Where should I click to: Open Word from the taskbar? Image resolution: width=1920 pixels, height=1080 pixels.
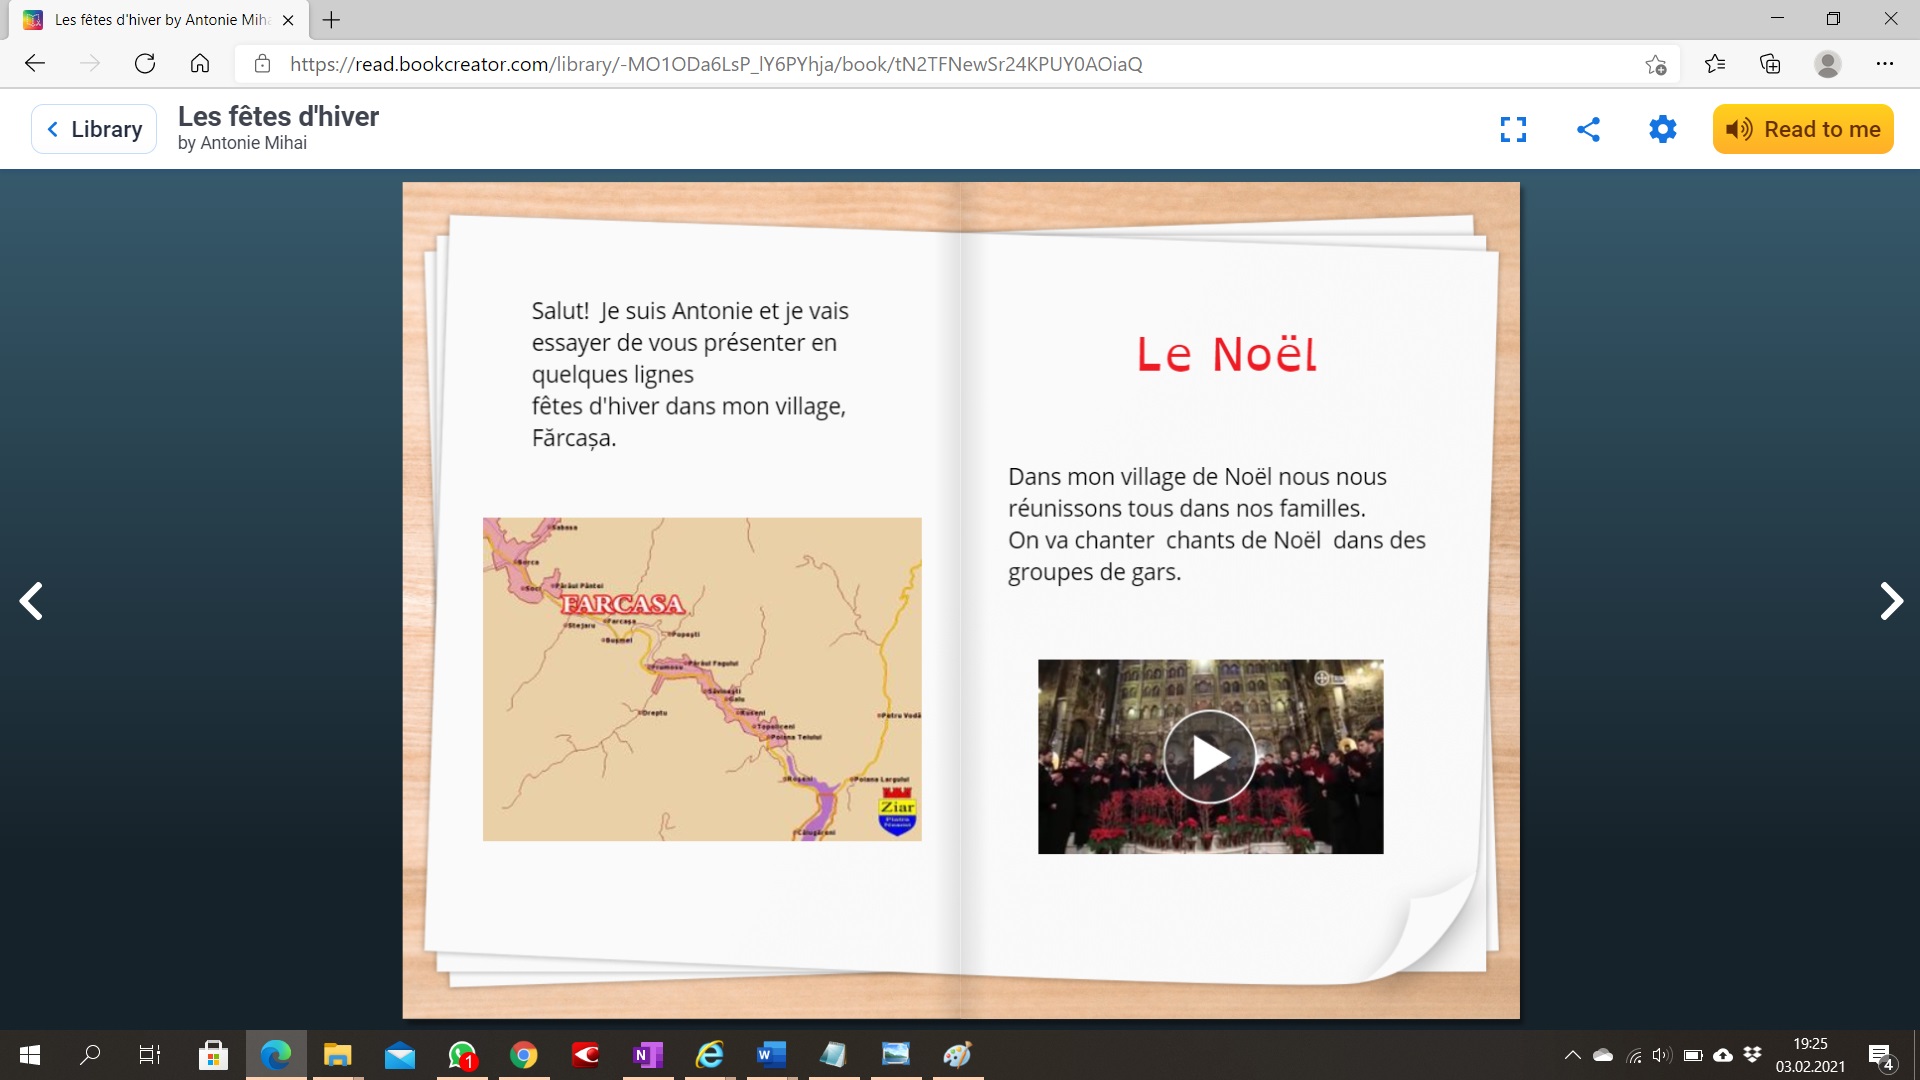click(x=771, y=1055)
